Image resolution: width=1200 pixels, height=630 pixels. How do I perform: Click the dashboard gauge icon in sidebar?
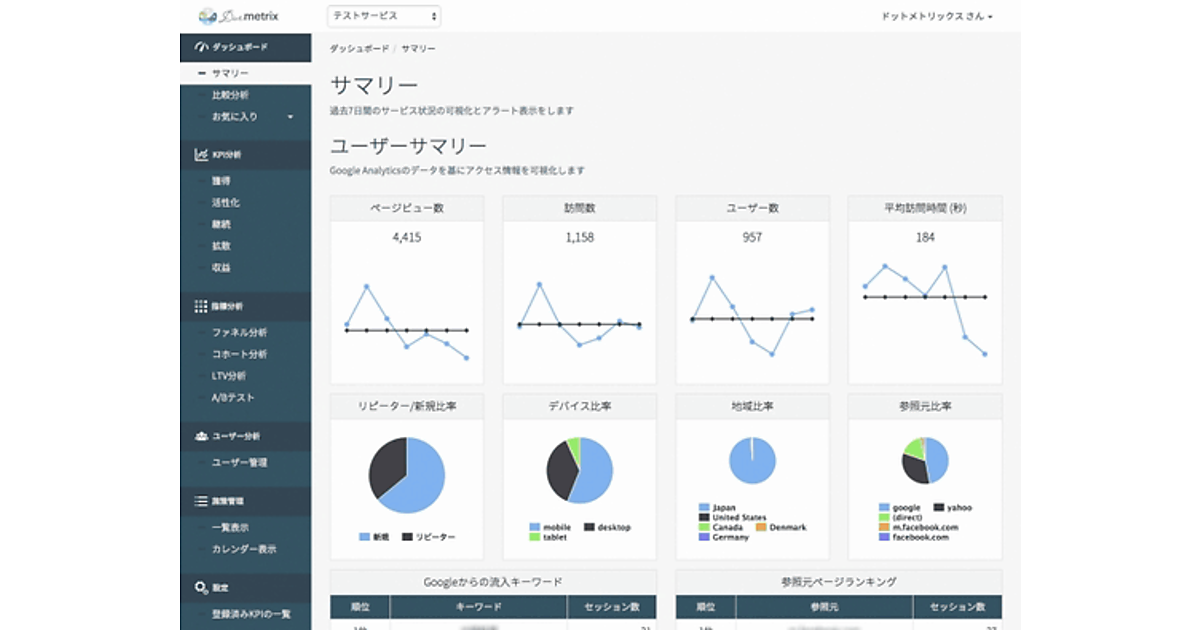tap(200, 47)
